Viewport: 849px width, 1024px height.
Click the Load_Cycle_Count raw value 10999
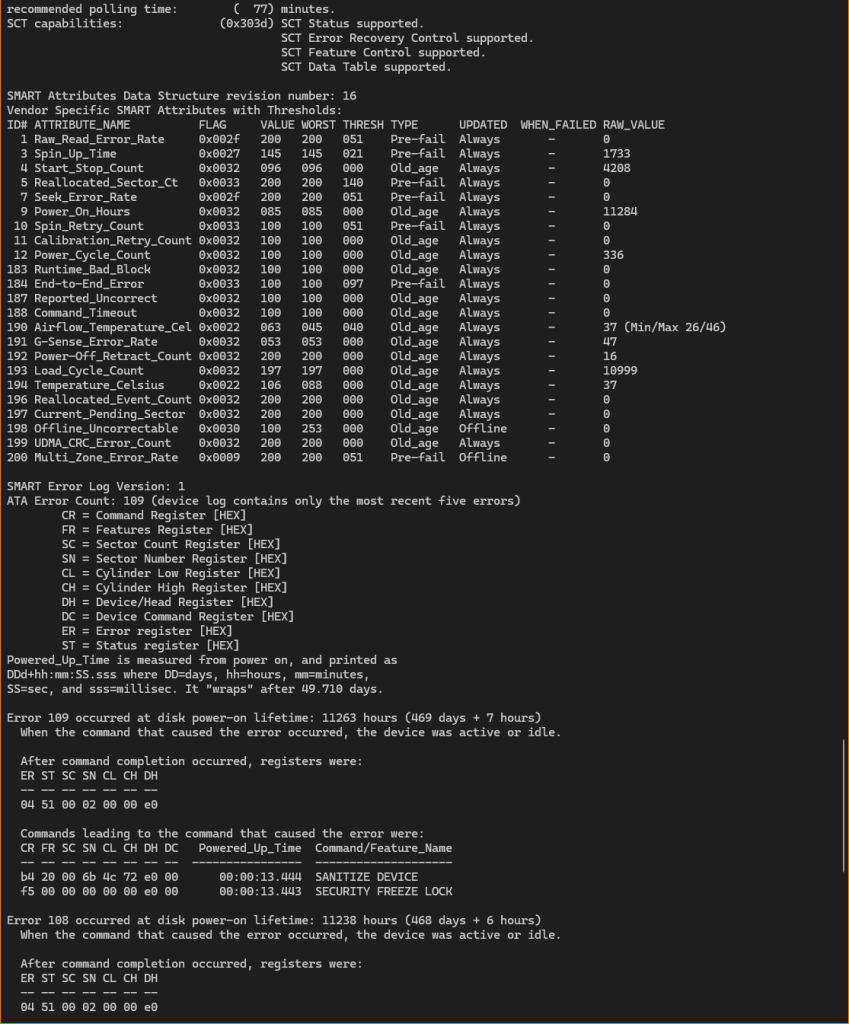[620, 371]
